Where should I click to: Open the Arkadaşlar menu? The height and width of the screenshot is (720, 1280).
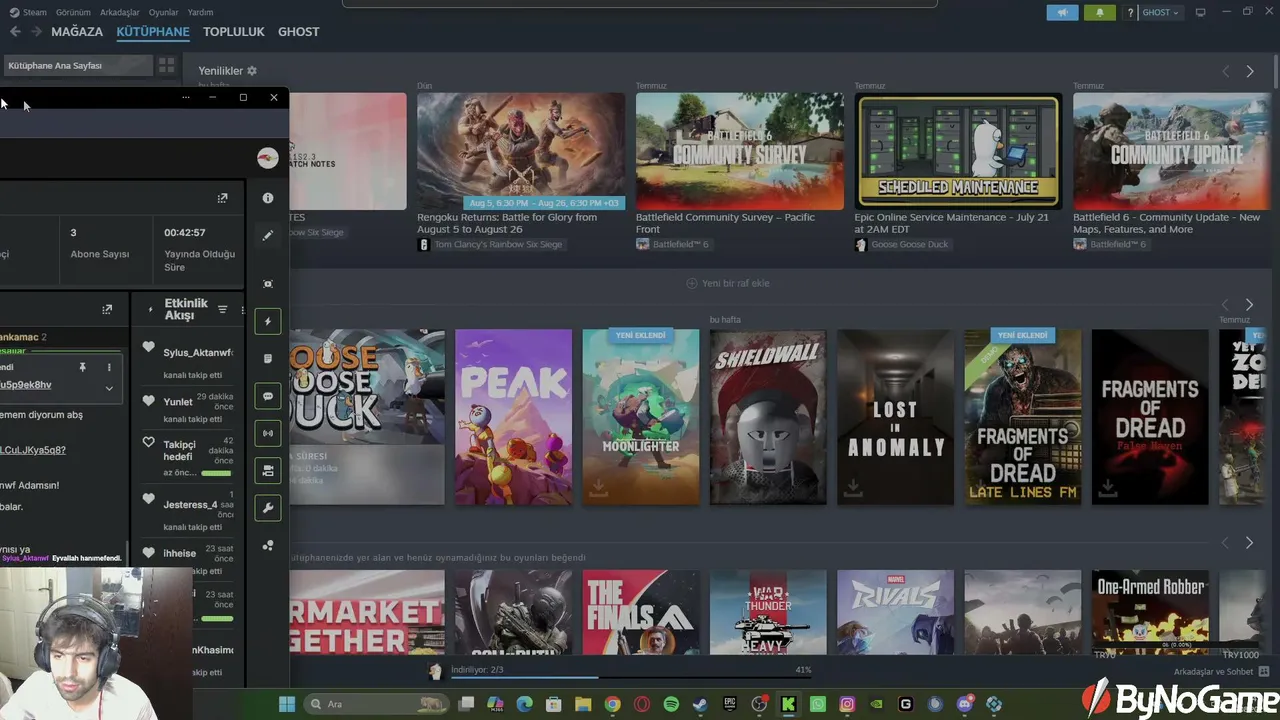tap(120, 12)
